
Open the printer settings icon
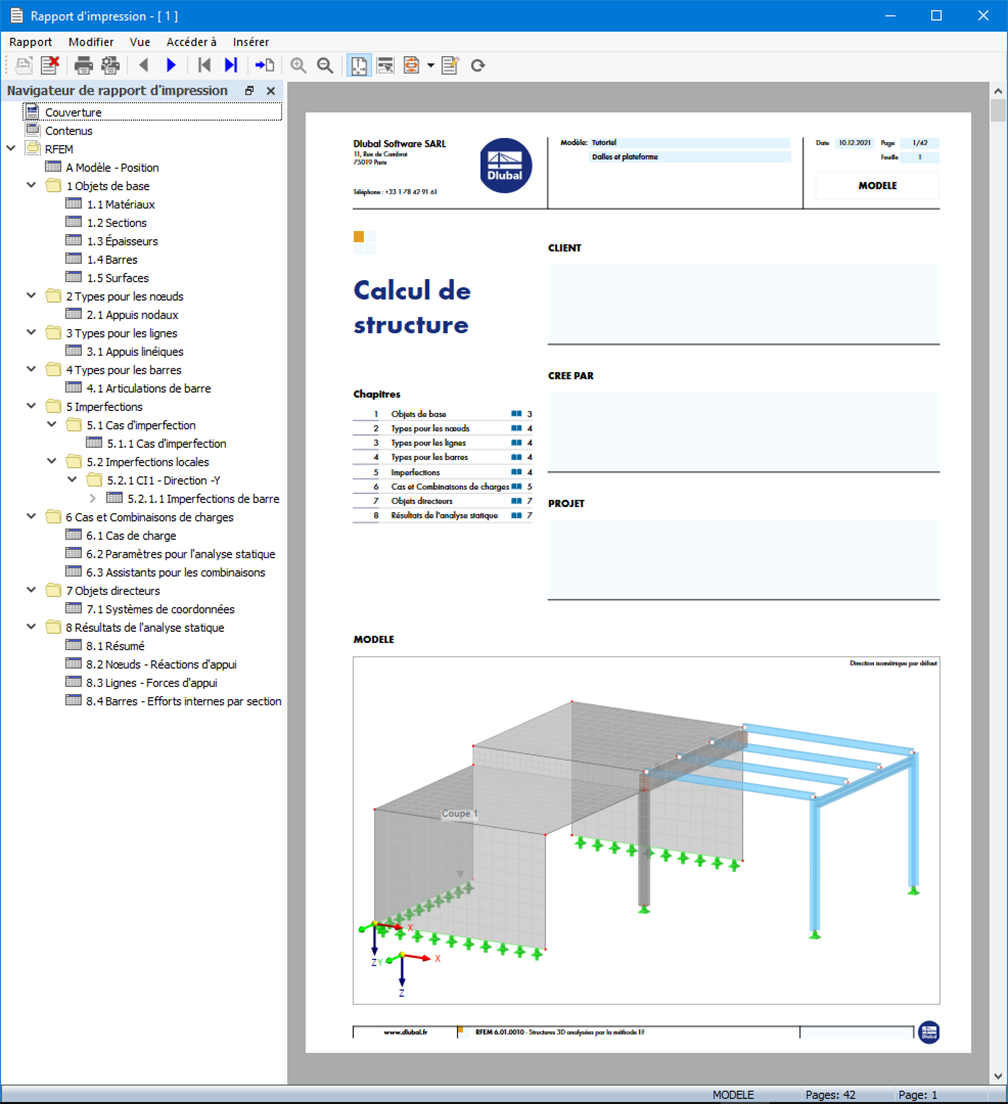click(111, 65)
